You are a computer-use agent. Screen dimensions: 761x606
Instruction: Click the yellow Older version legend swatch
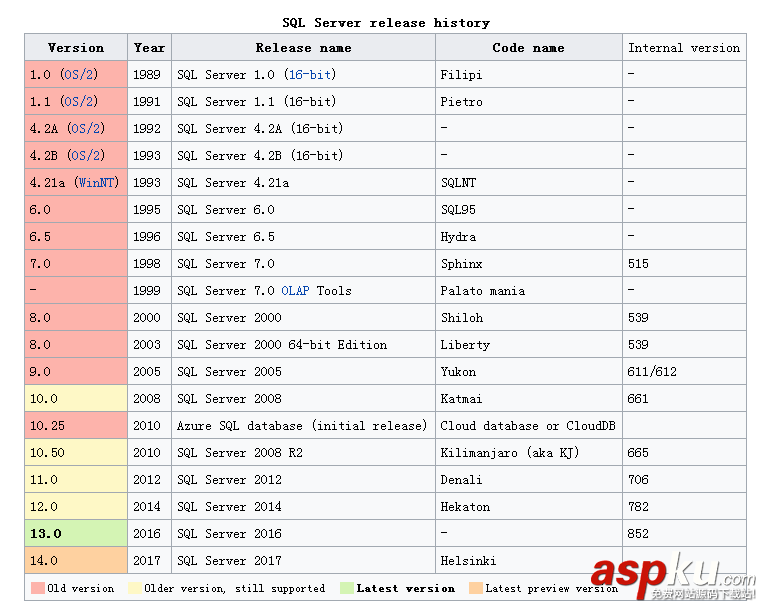(135, 588)
